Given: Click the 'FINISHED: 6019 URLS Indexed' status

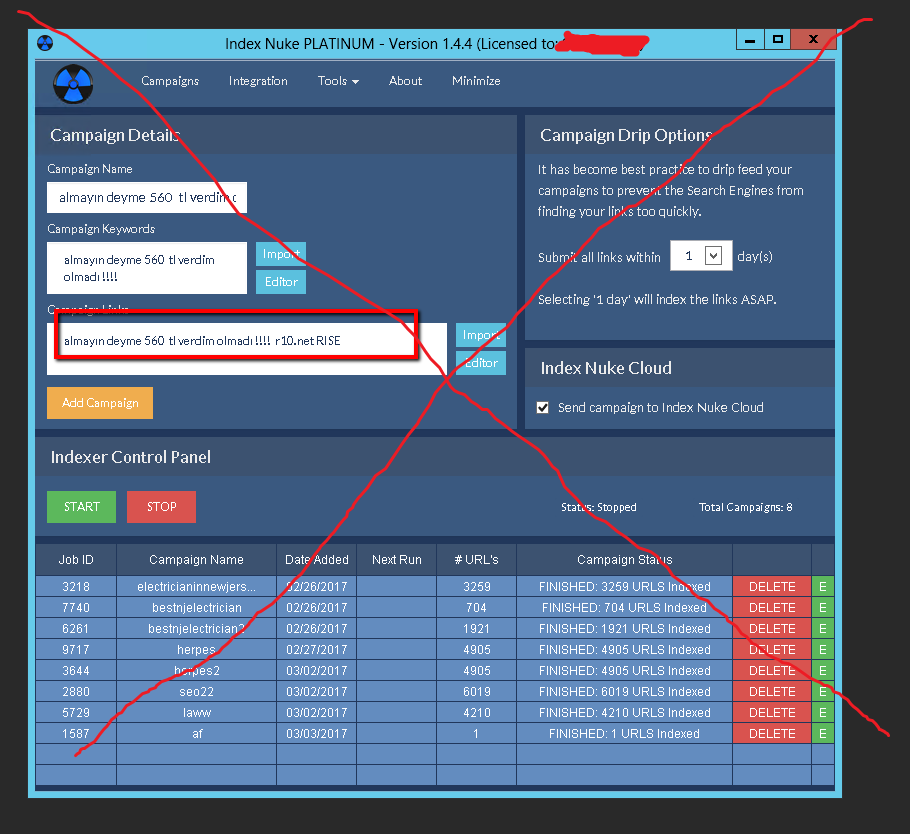Looking at the screenshot, I should 624,691.
